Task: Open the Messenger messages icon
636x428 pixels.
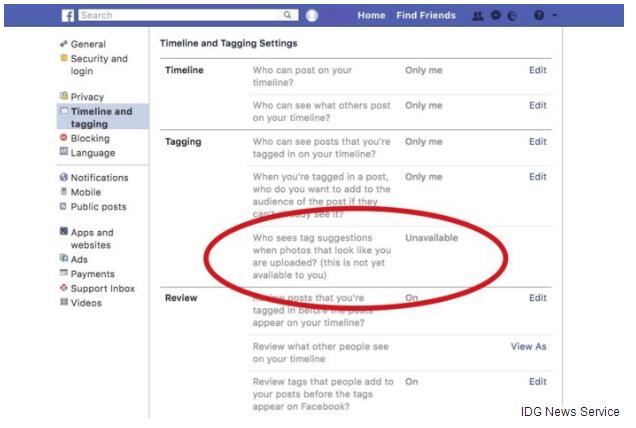Action: [x=495, y=15]
